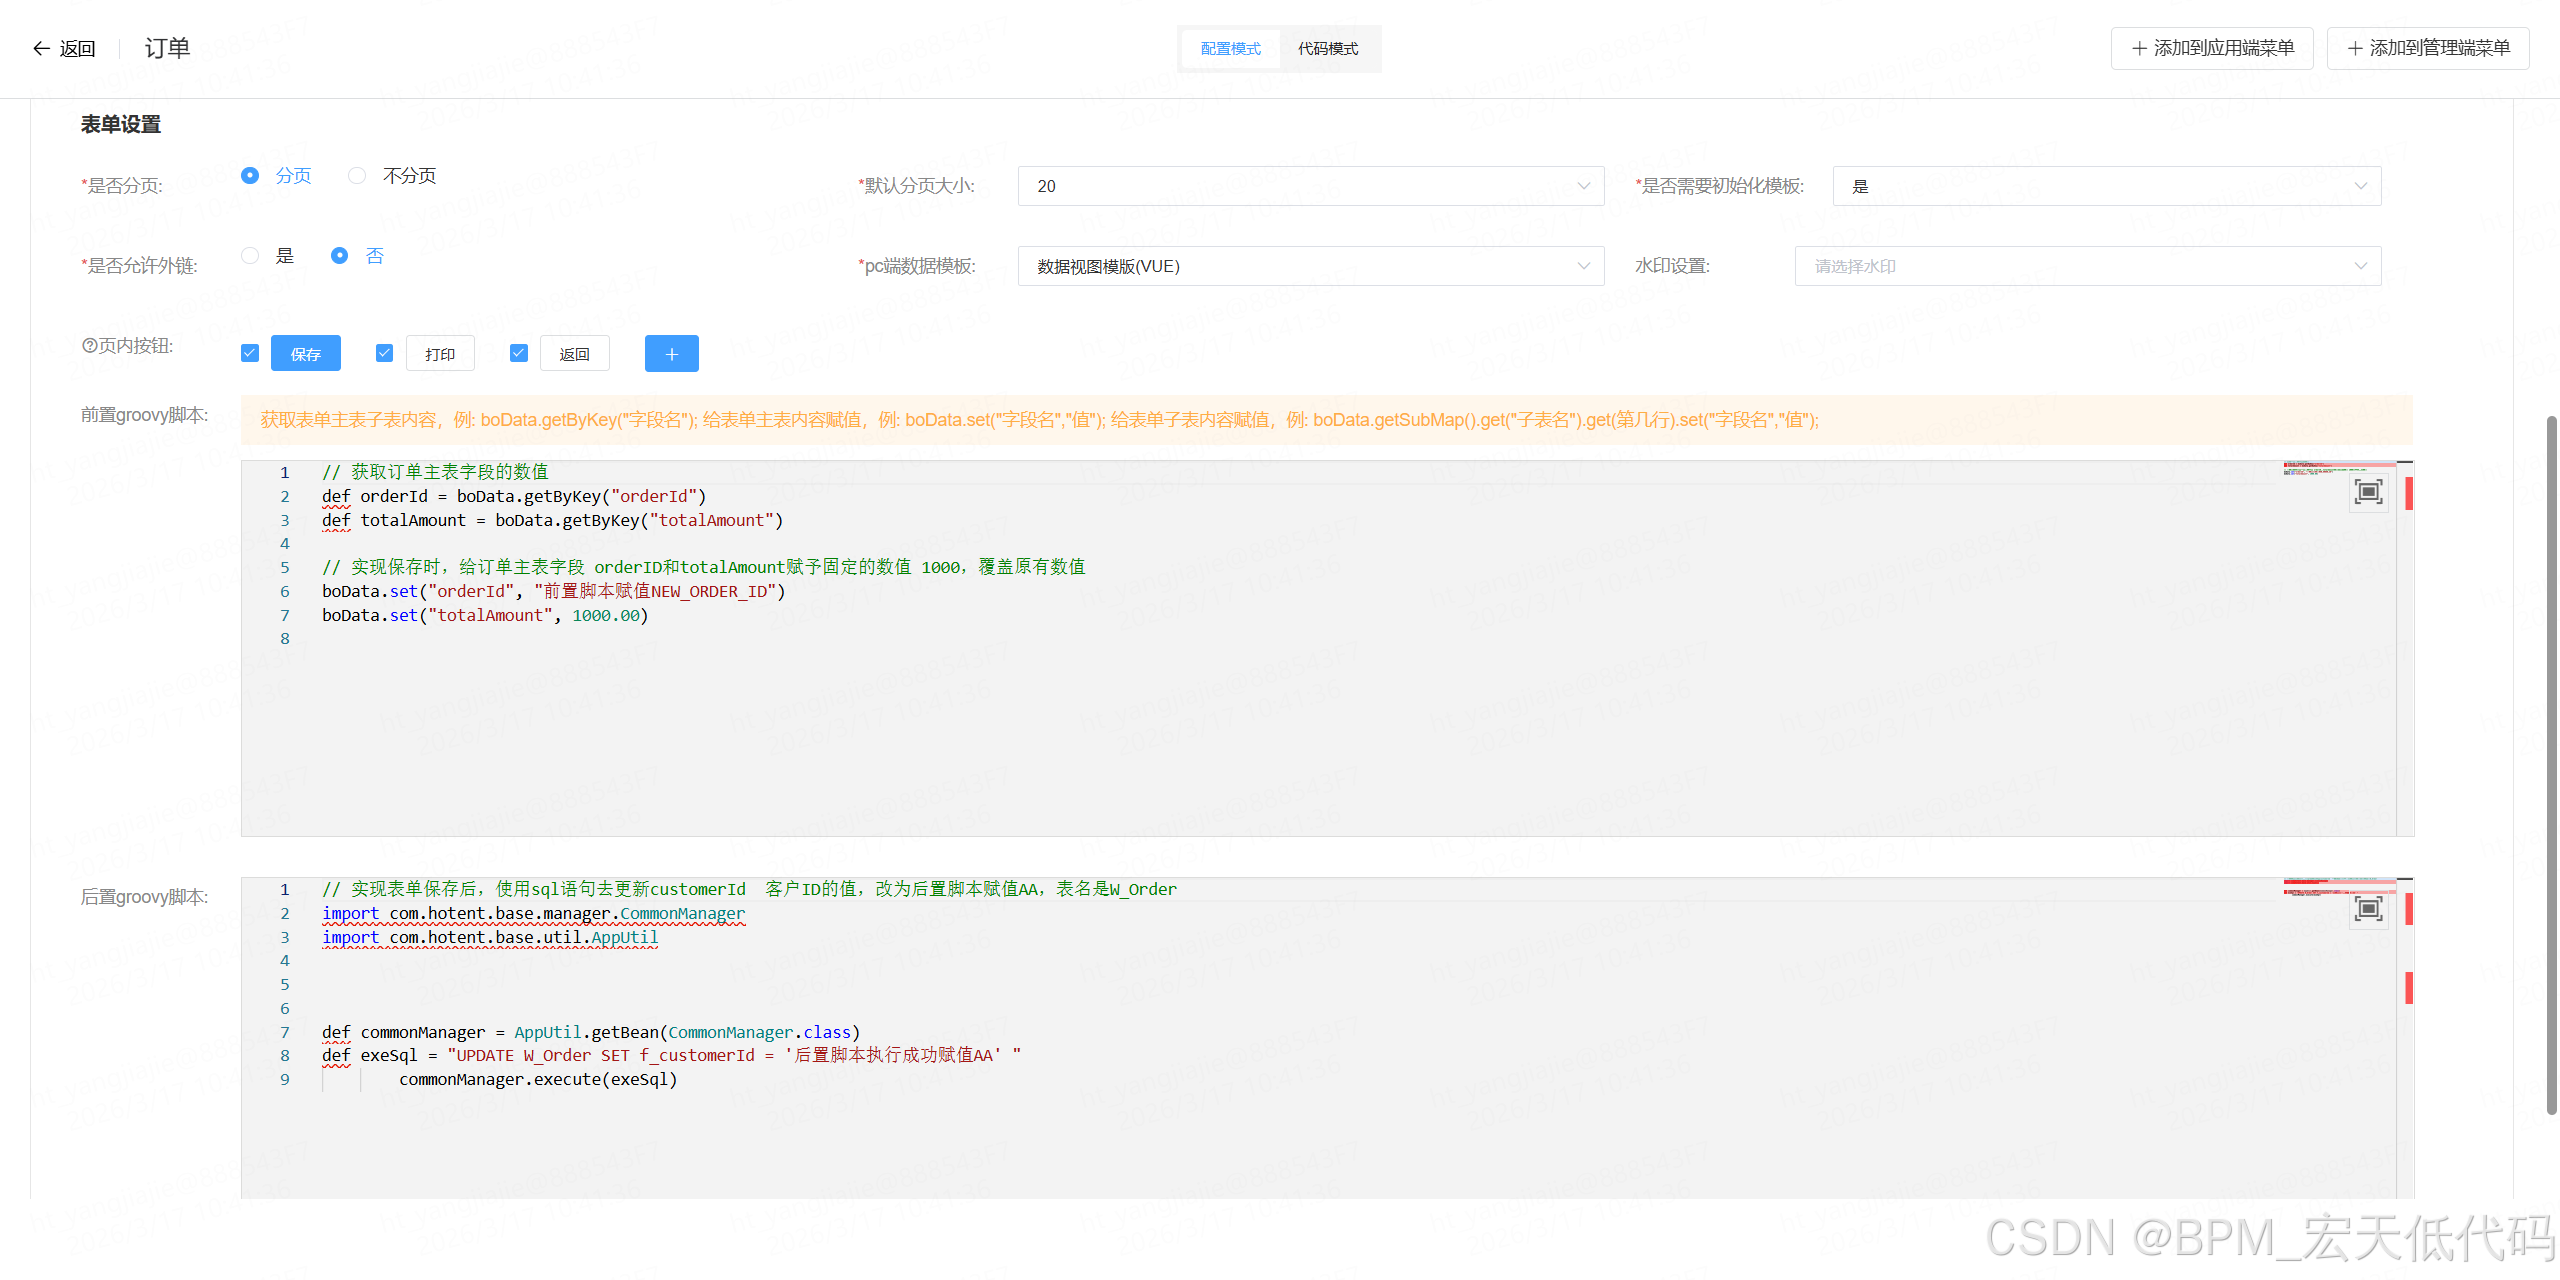2560x1280 pixels.
Task: Uncheck the checkbox beside 保存 button
Action: tap(250, 353)
